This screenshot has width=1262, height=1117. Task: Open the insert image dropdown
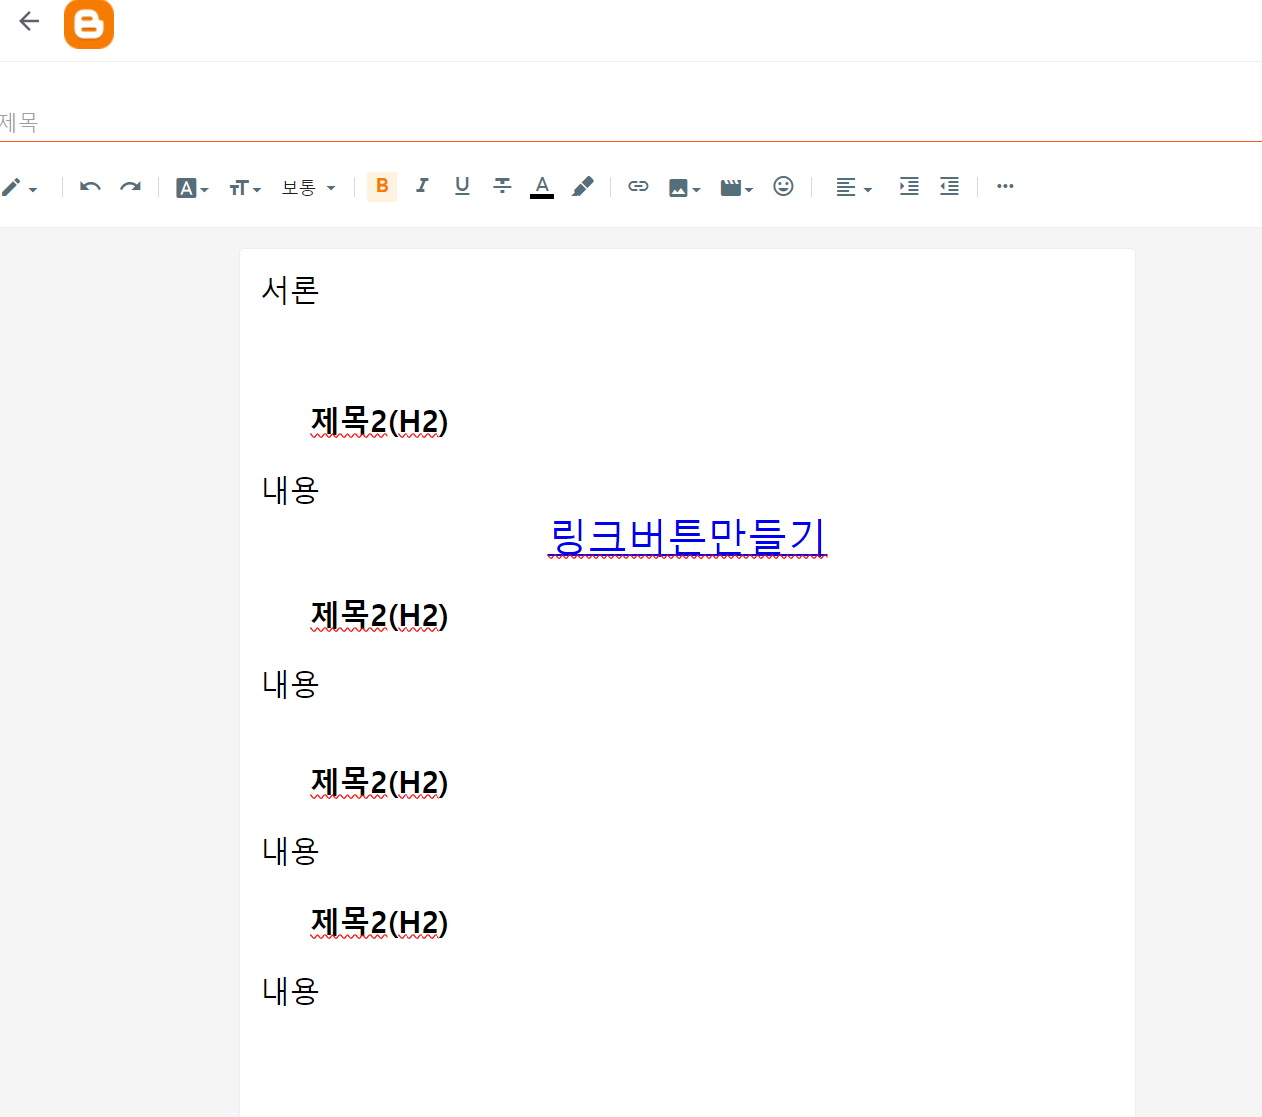685,186
